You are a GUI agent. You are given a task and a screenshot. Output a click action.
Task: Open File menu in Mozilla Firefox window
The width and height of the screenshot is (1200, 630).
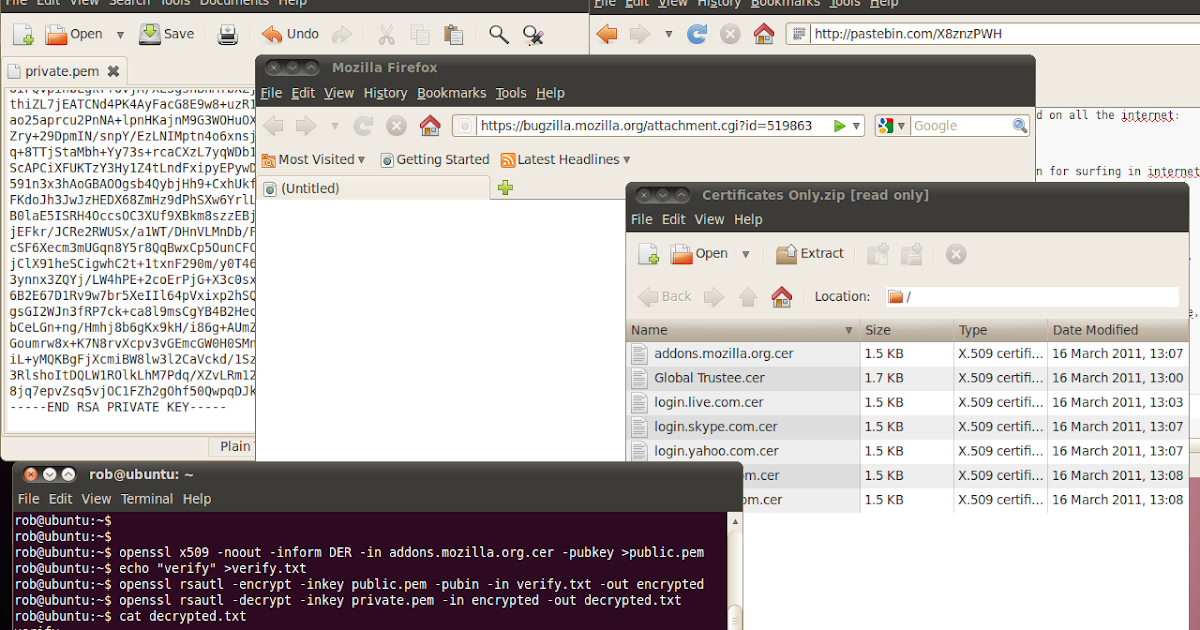[271, 93]
